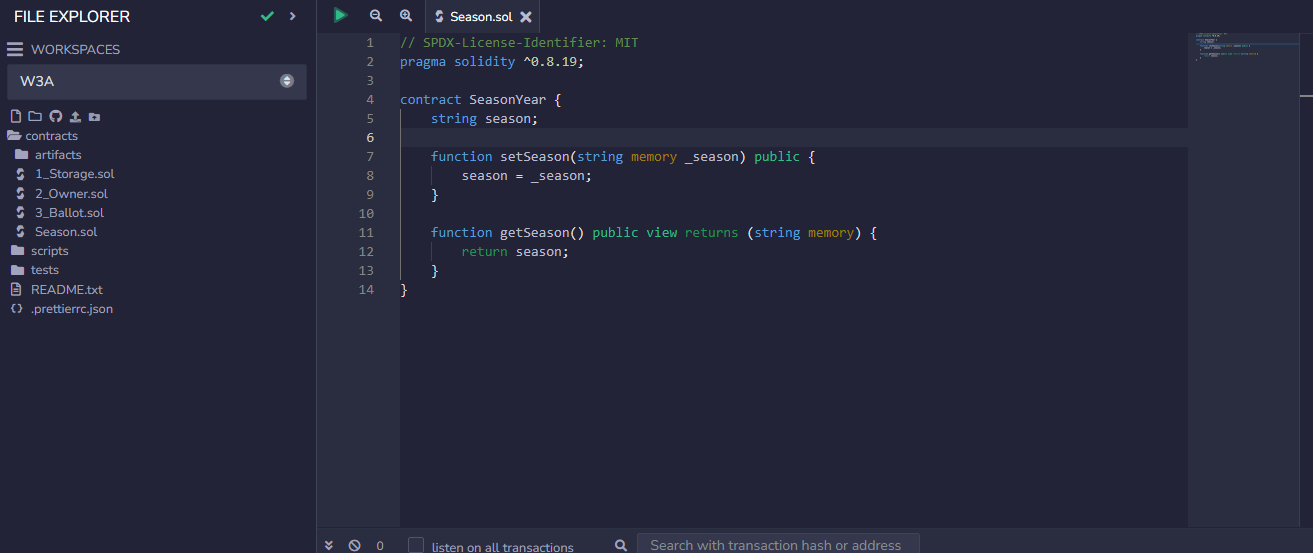Open README.txt from file tree
1313x553 pixels.
coord(66,289)
